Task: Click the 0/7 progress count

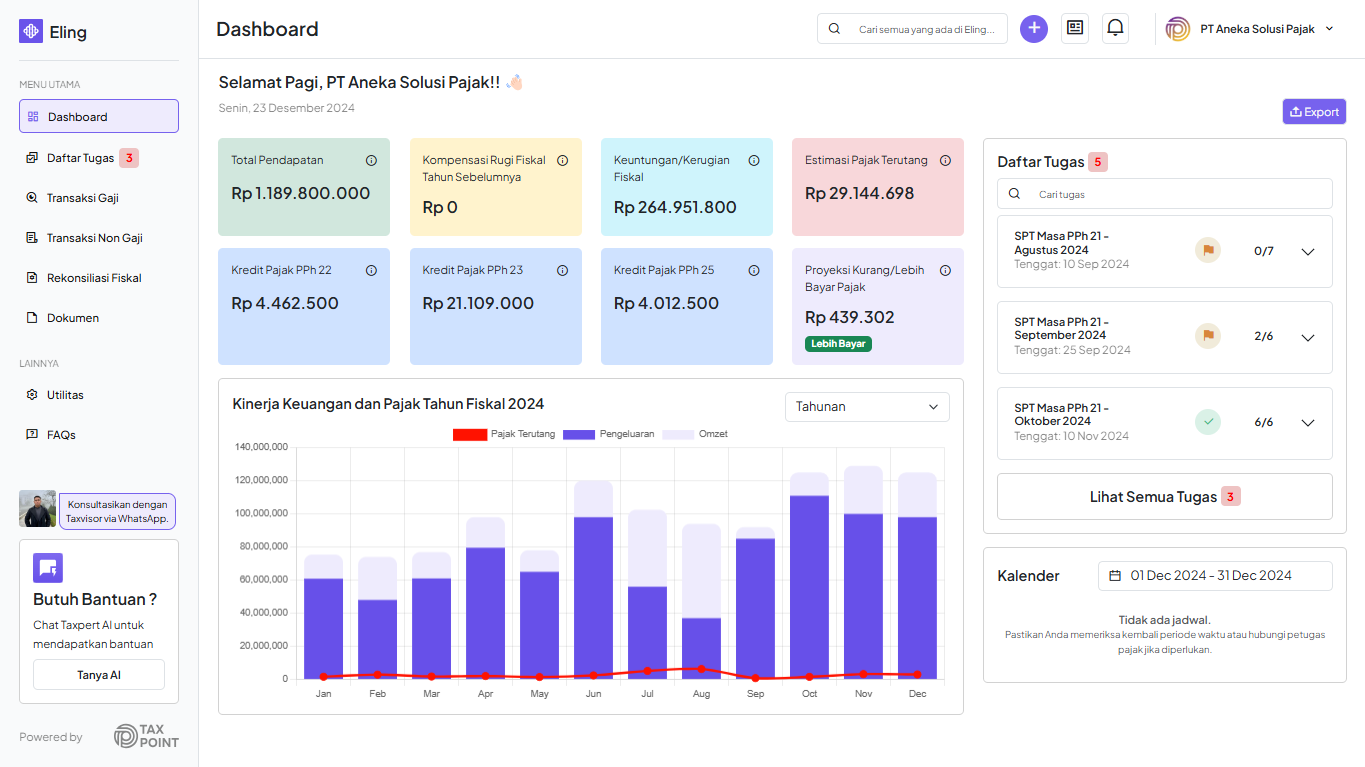Action: click(1264, 251)
